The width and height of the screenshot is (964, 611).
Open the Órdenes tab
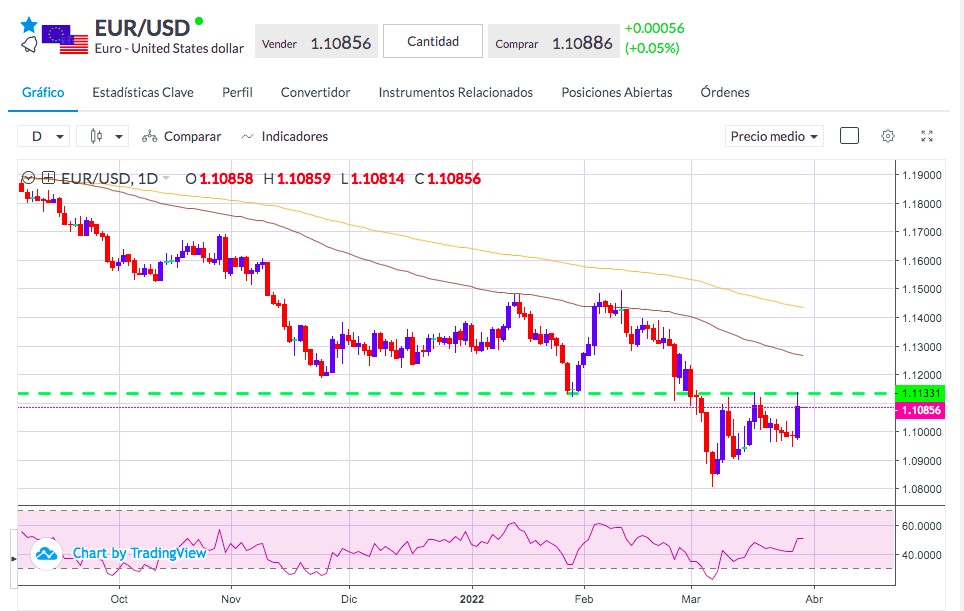point(725,92)
